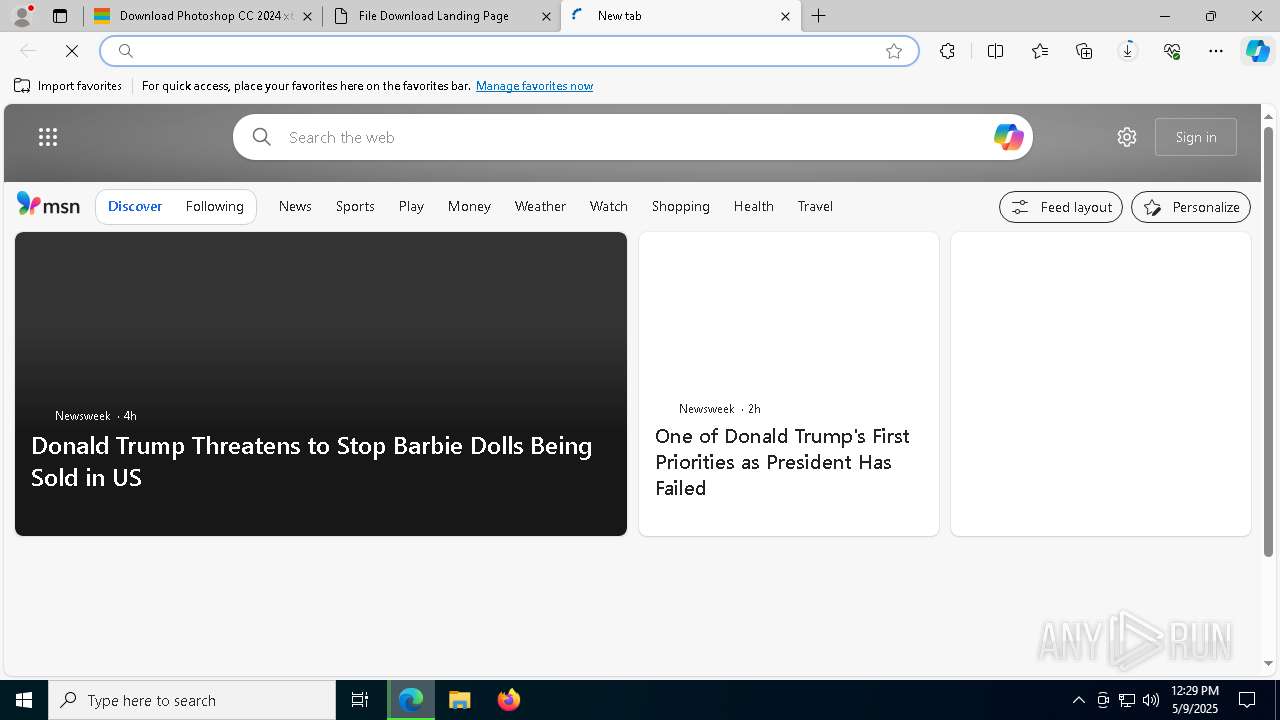Screen dimensions: 1280x720
Task: Add this page to favorites star
Action: 894,51
